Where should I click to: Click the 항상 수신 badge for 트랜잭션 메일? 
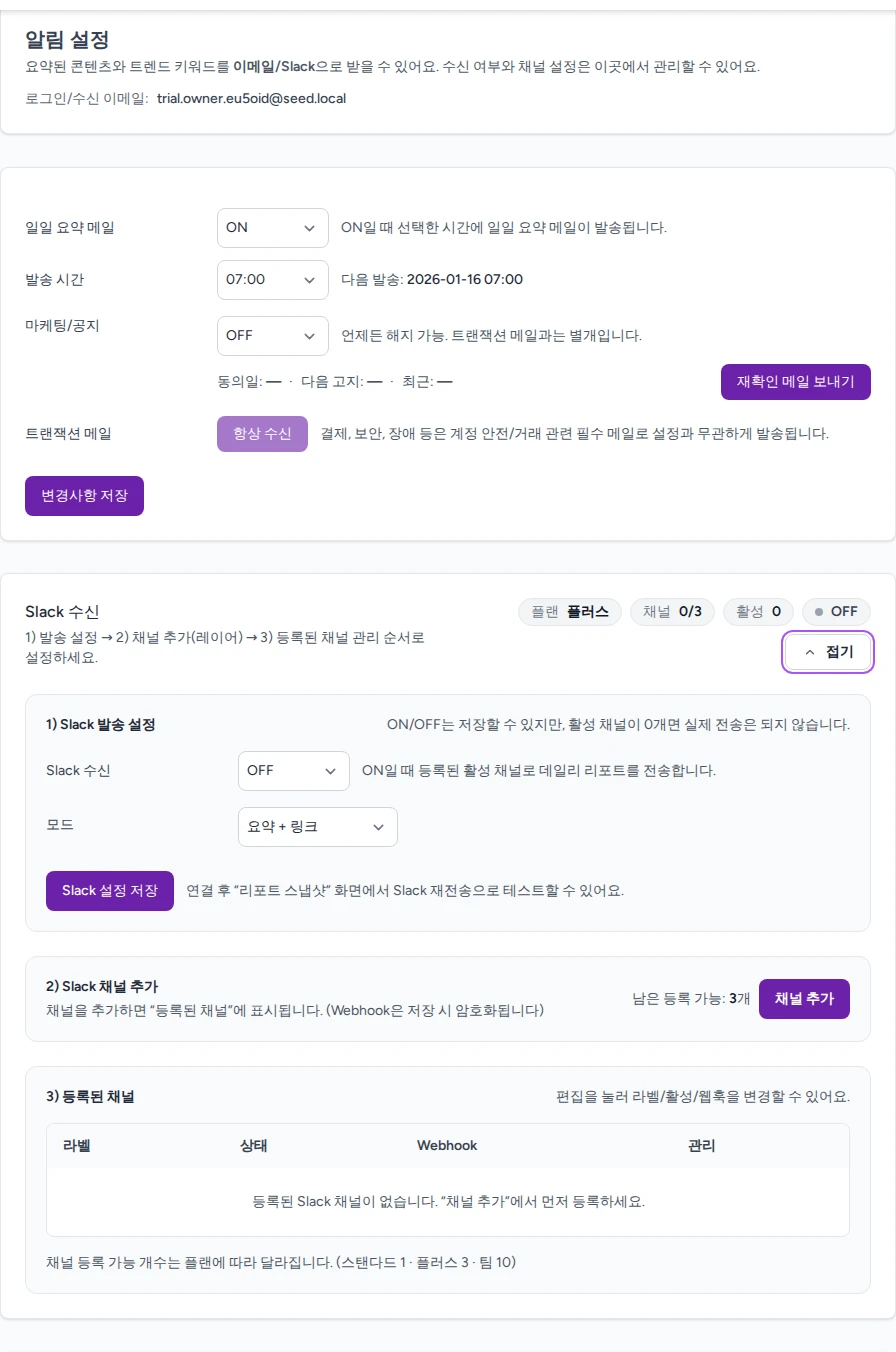pyautogui.click(x=261, y=433)
